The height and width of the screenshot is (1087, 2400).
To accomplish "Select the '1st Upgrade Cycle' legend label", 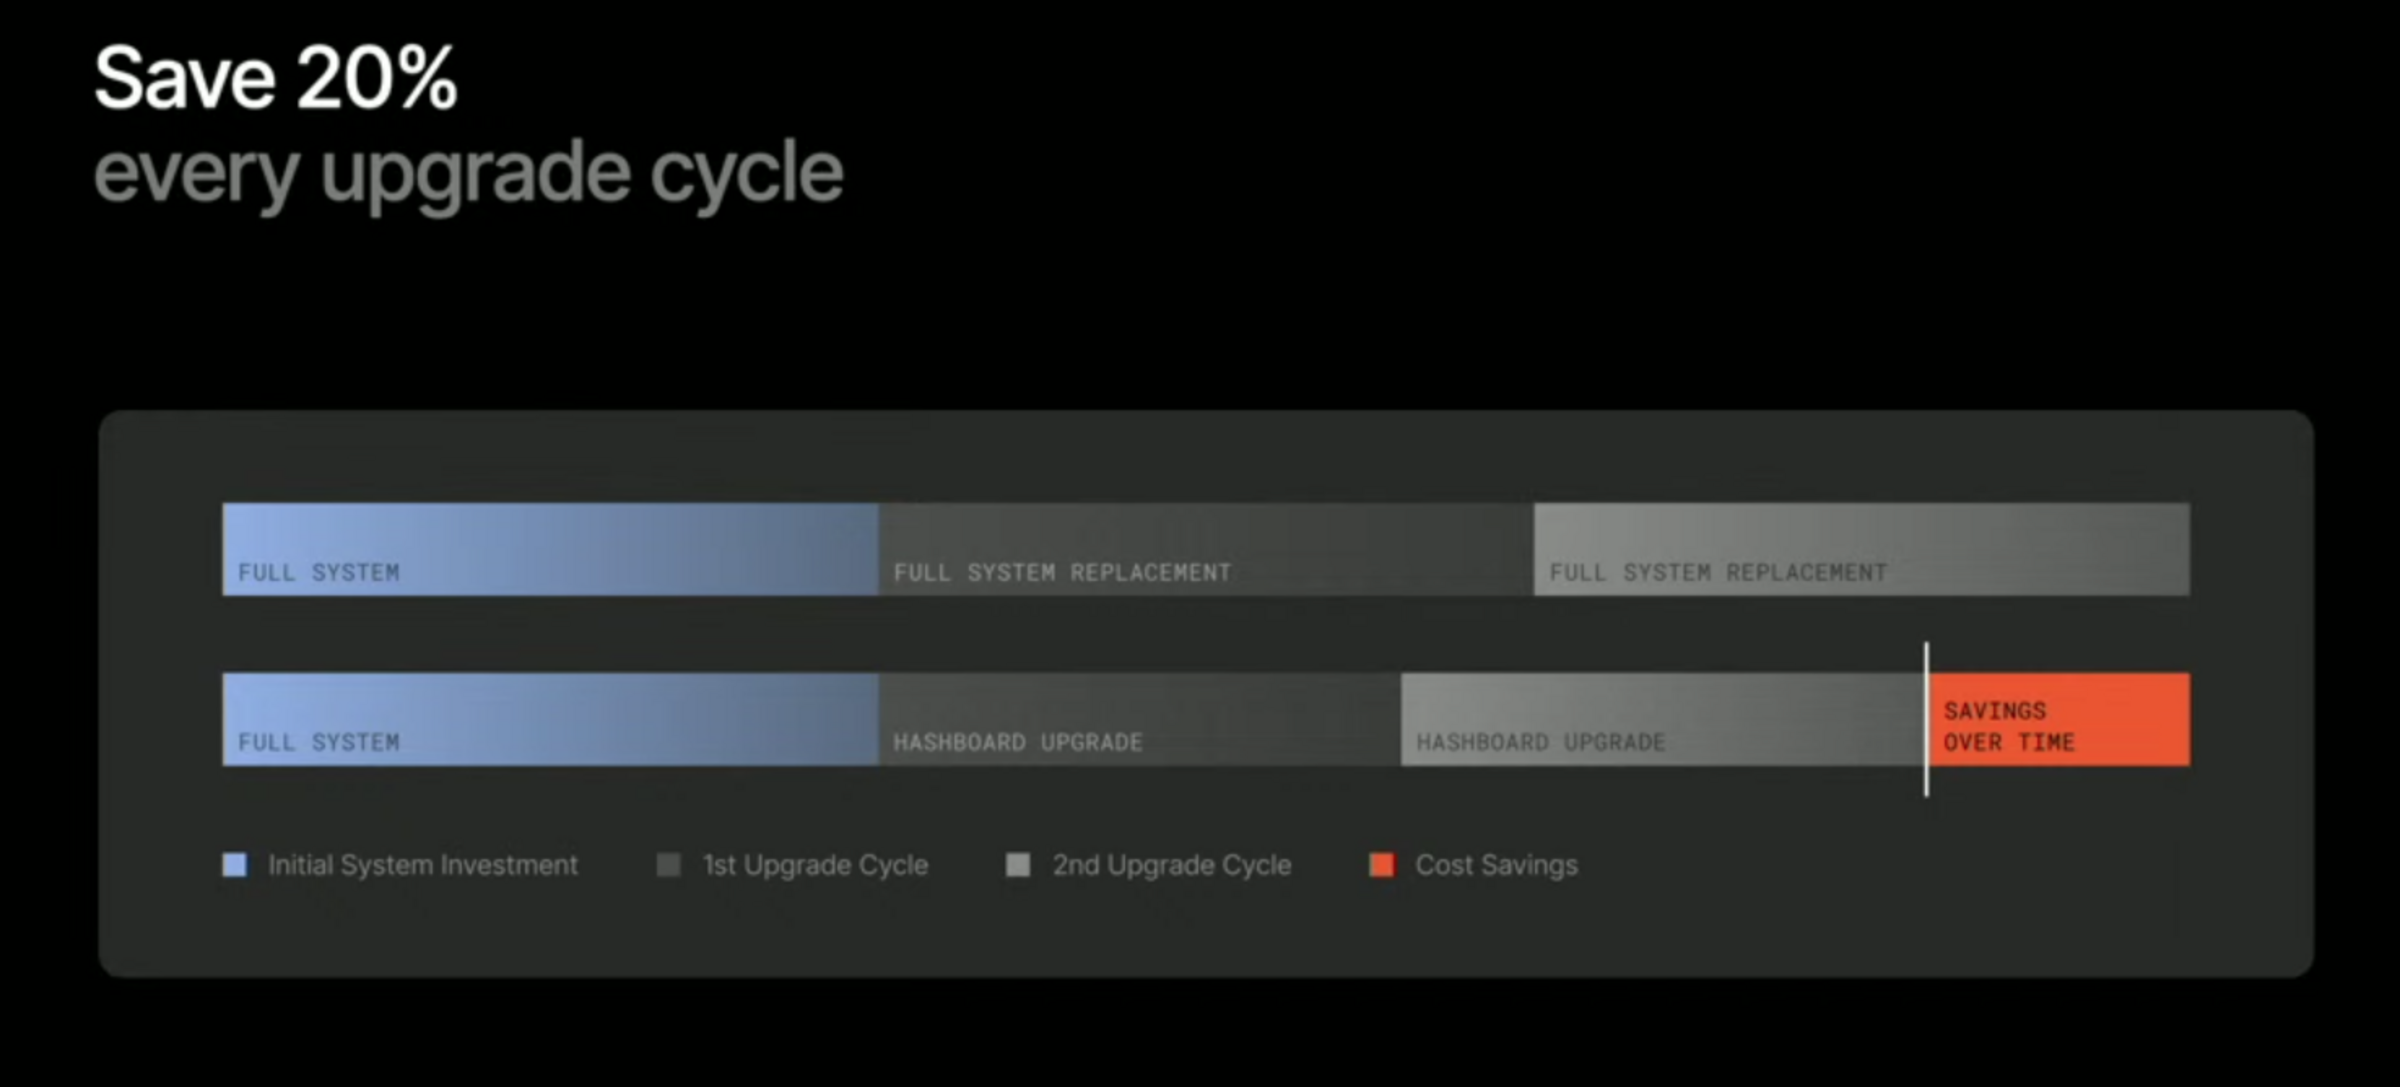I will coord(815,865).
